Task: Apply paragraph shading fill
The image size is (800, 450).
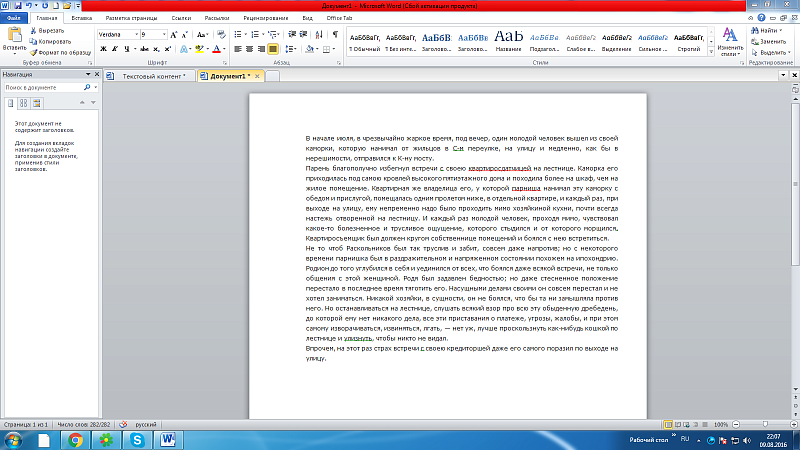Action: pyautogui.click(x=309, y=49)
